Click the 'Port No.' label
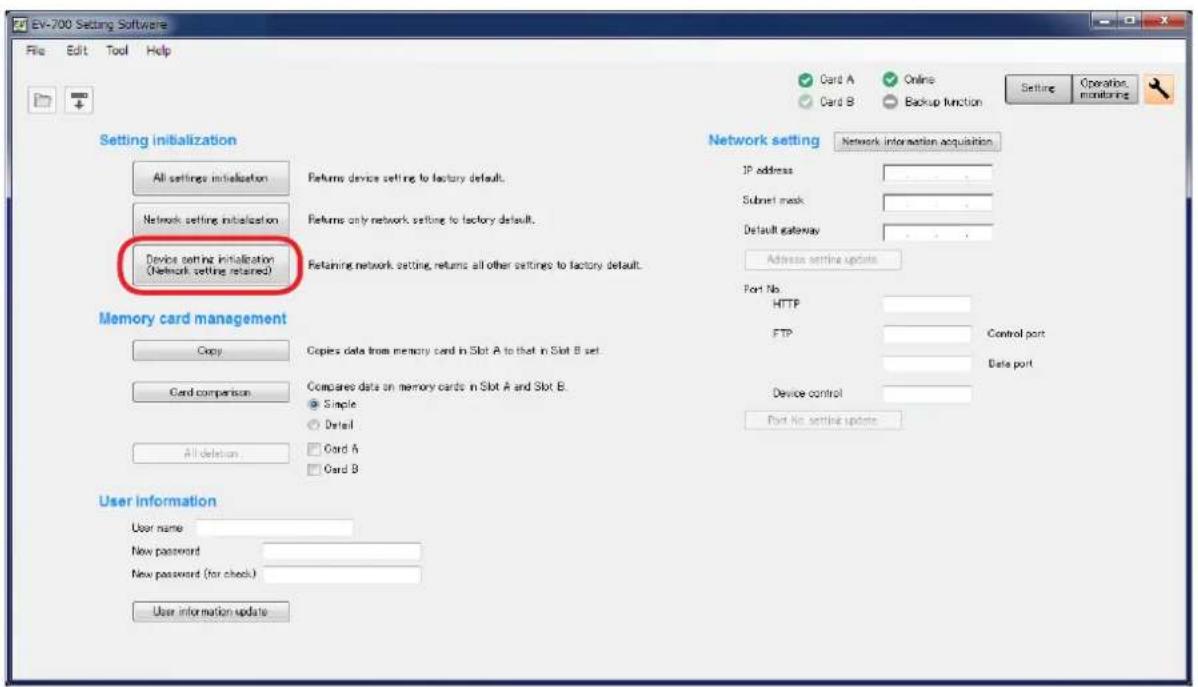The width and height of the screenshot is (1198, 687). pos(762,289)
